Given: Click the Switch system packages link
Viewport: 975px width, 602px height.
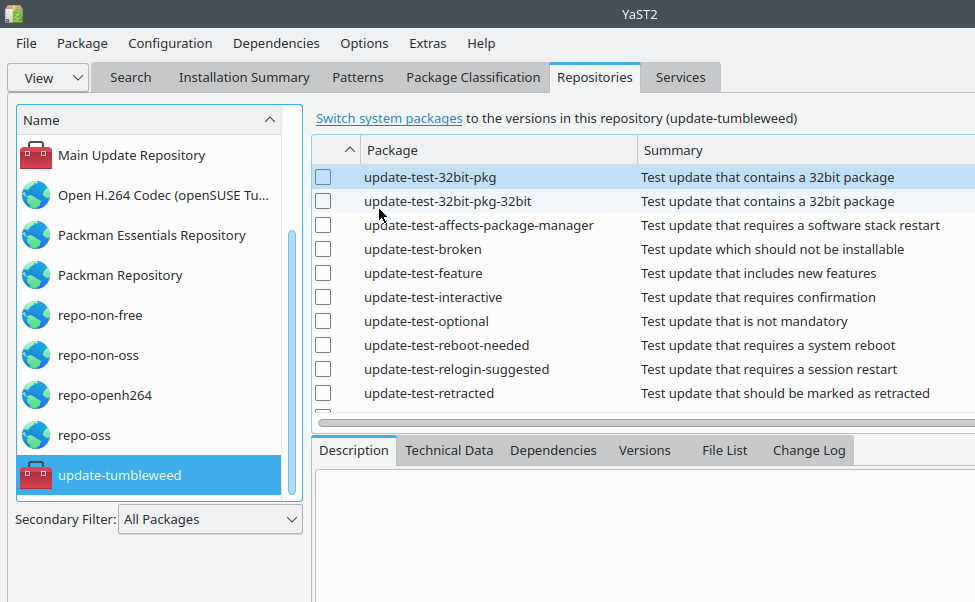Looking at the screenshot, I should pyautogui.click(x=389, y=117).
